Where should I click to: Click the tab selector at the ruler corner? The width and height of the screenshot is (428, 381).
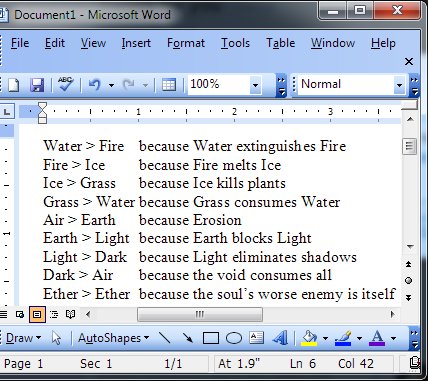tap(7, 112)
